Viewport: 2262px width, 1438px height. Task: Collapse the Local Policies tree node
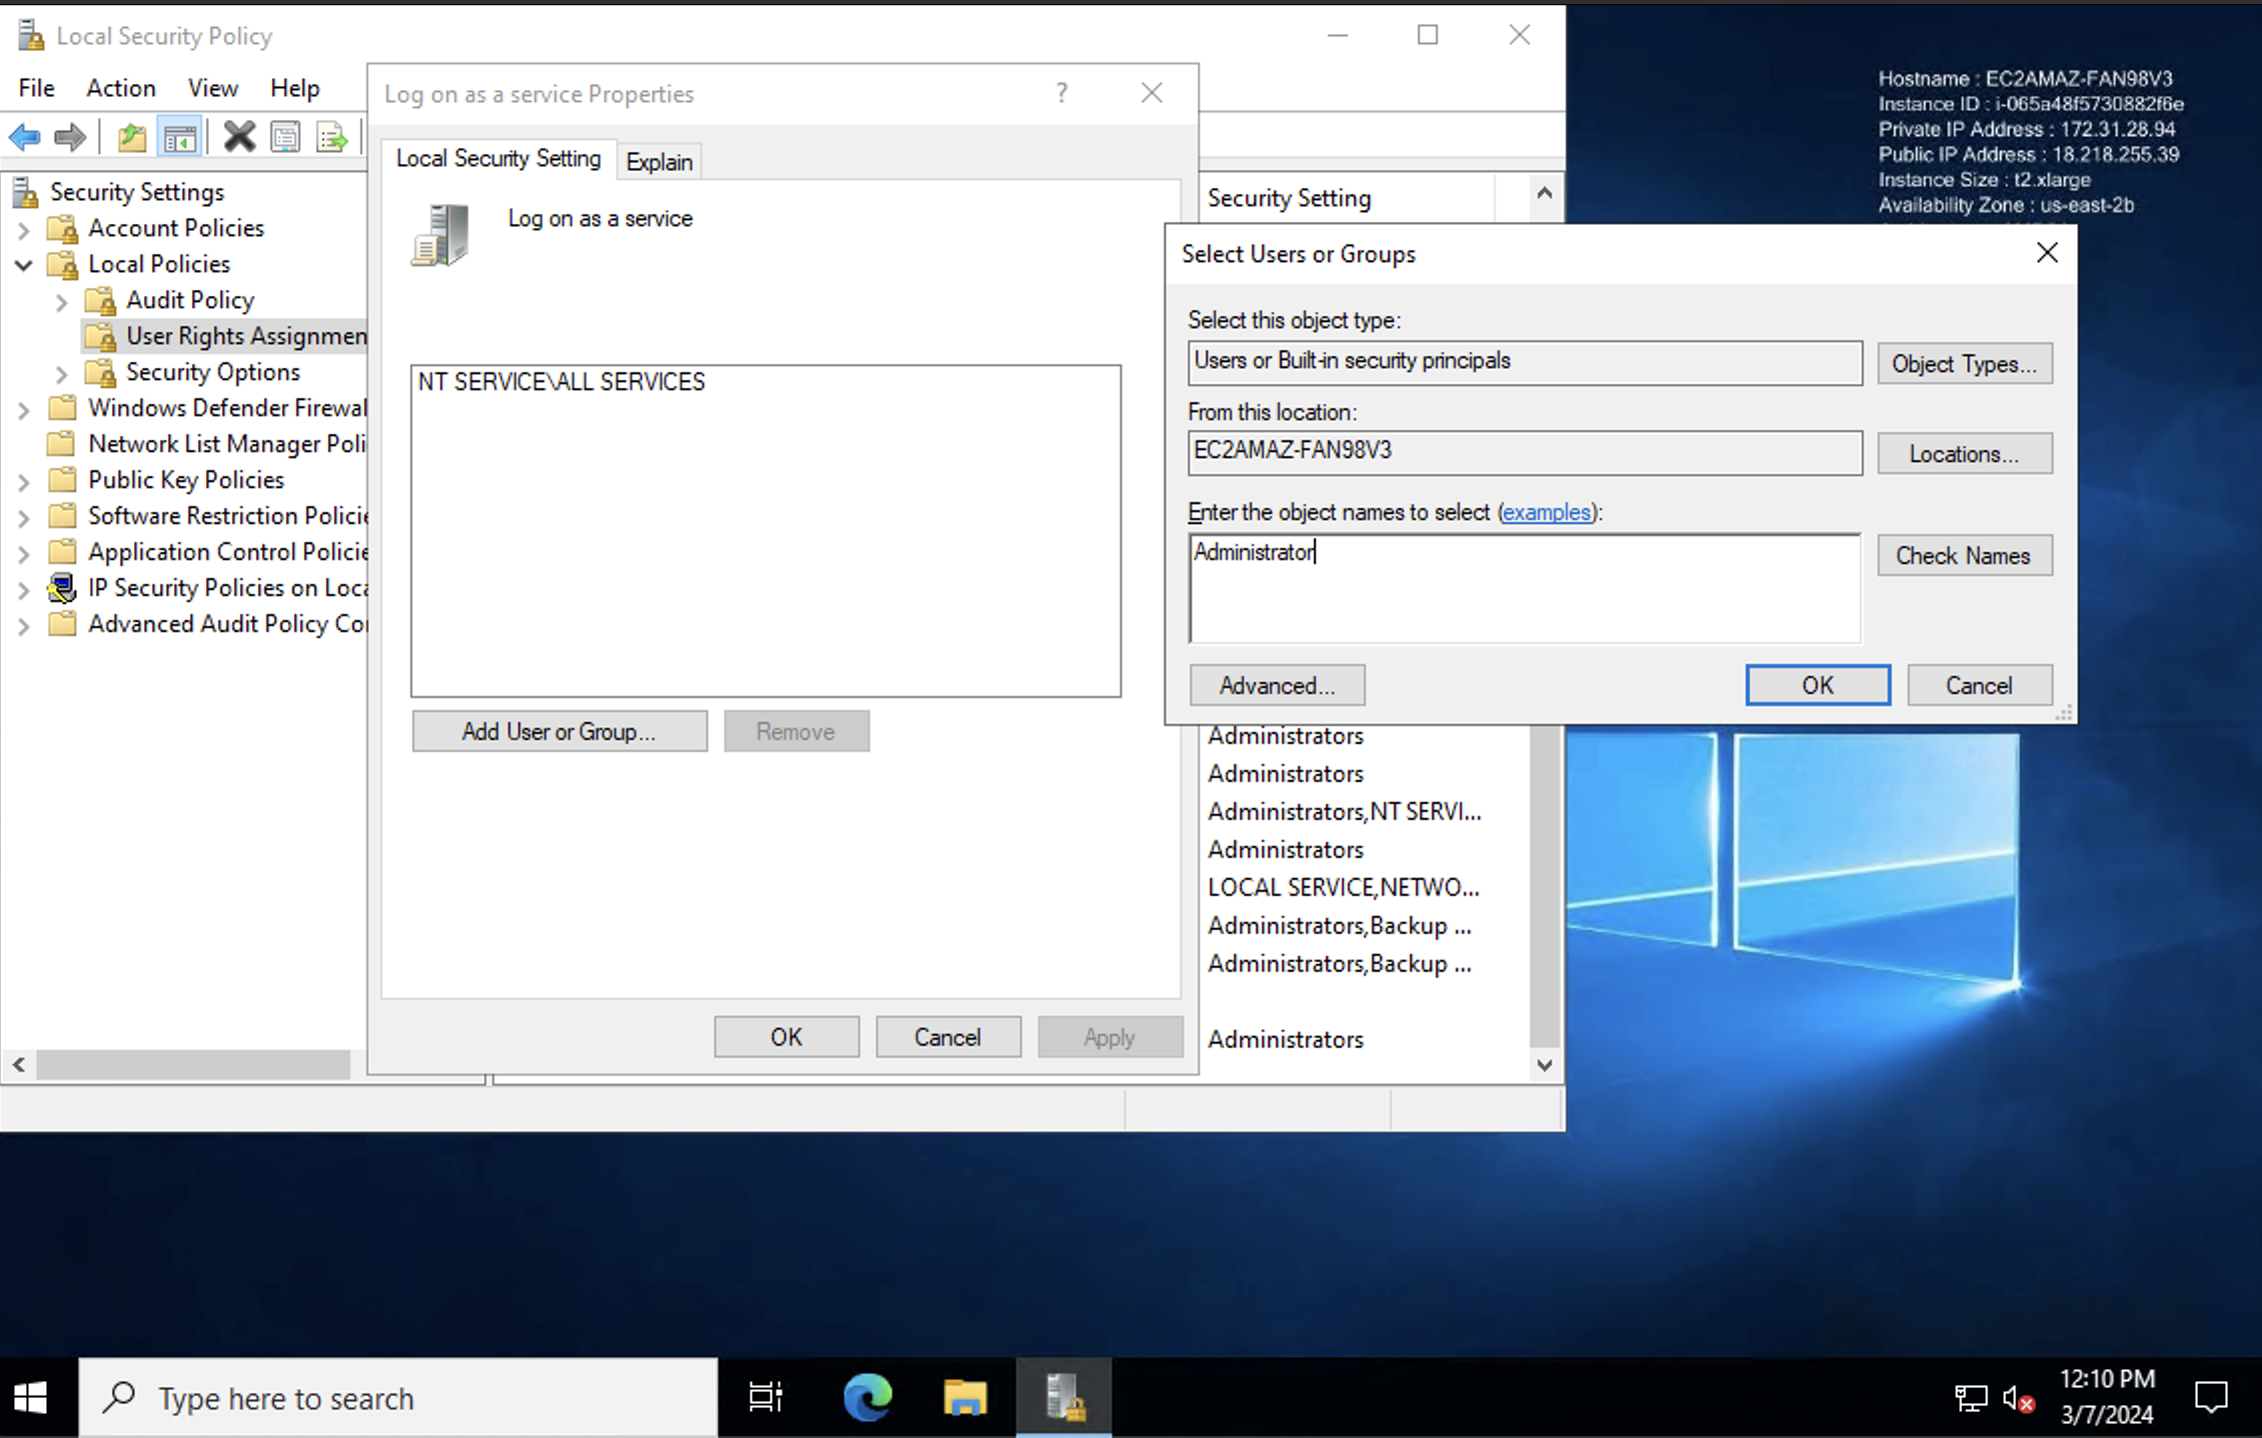24,265
